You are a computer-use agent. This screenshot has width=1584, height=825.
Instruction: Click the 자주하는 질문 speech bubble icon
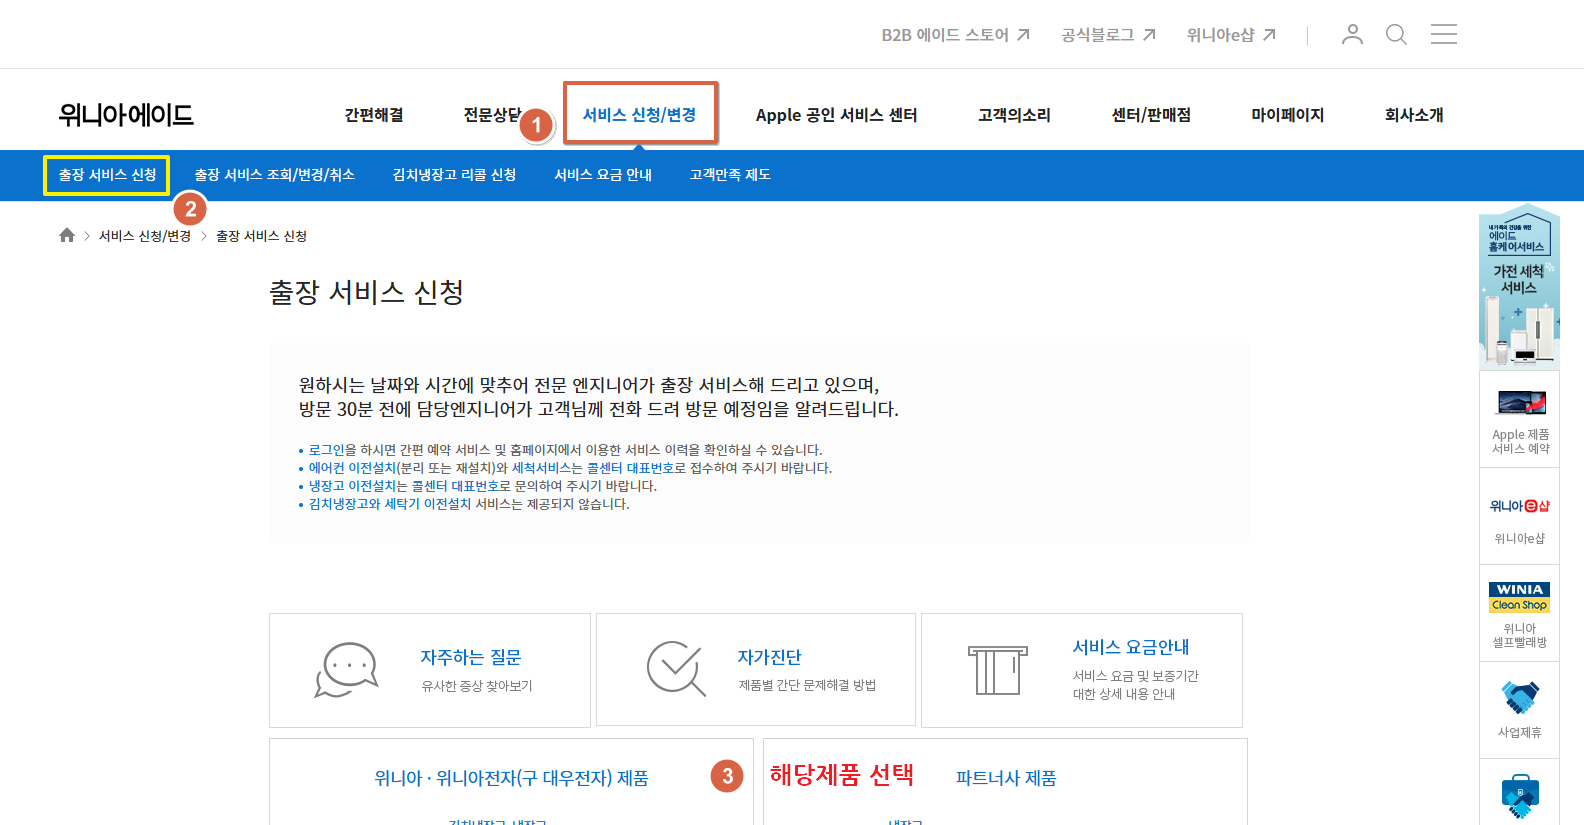[346, 670]
